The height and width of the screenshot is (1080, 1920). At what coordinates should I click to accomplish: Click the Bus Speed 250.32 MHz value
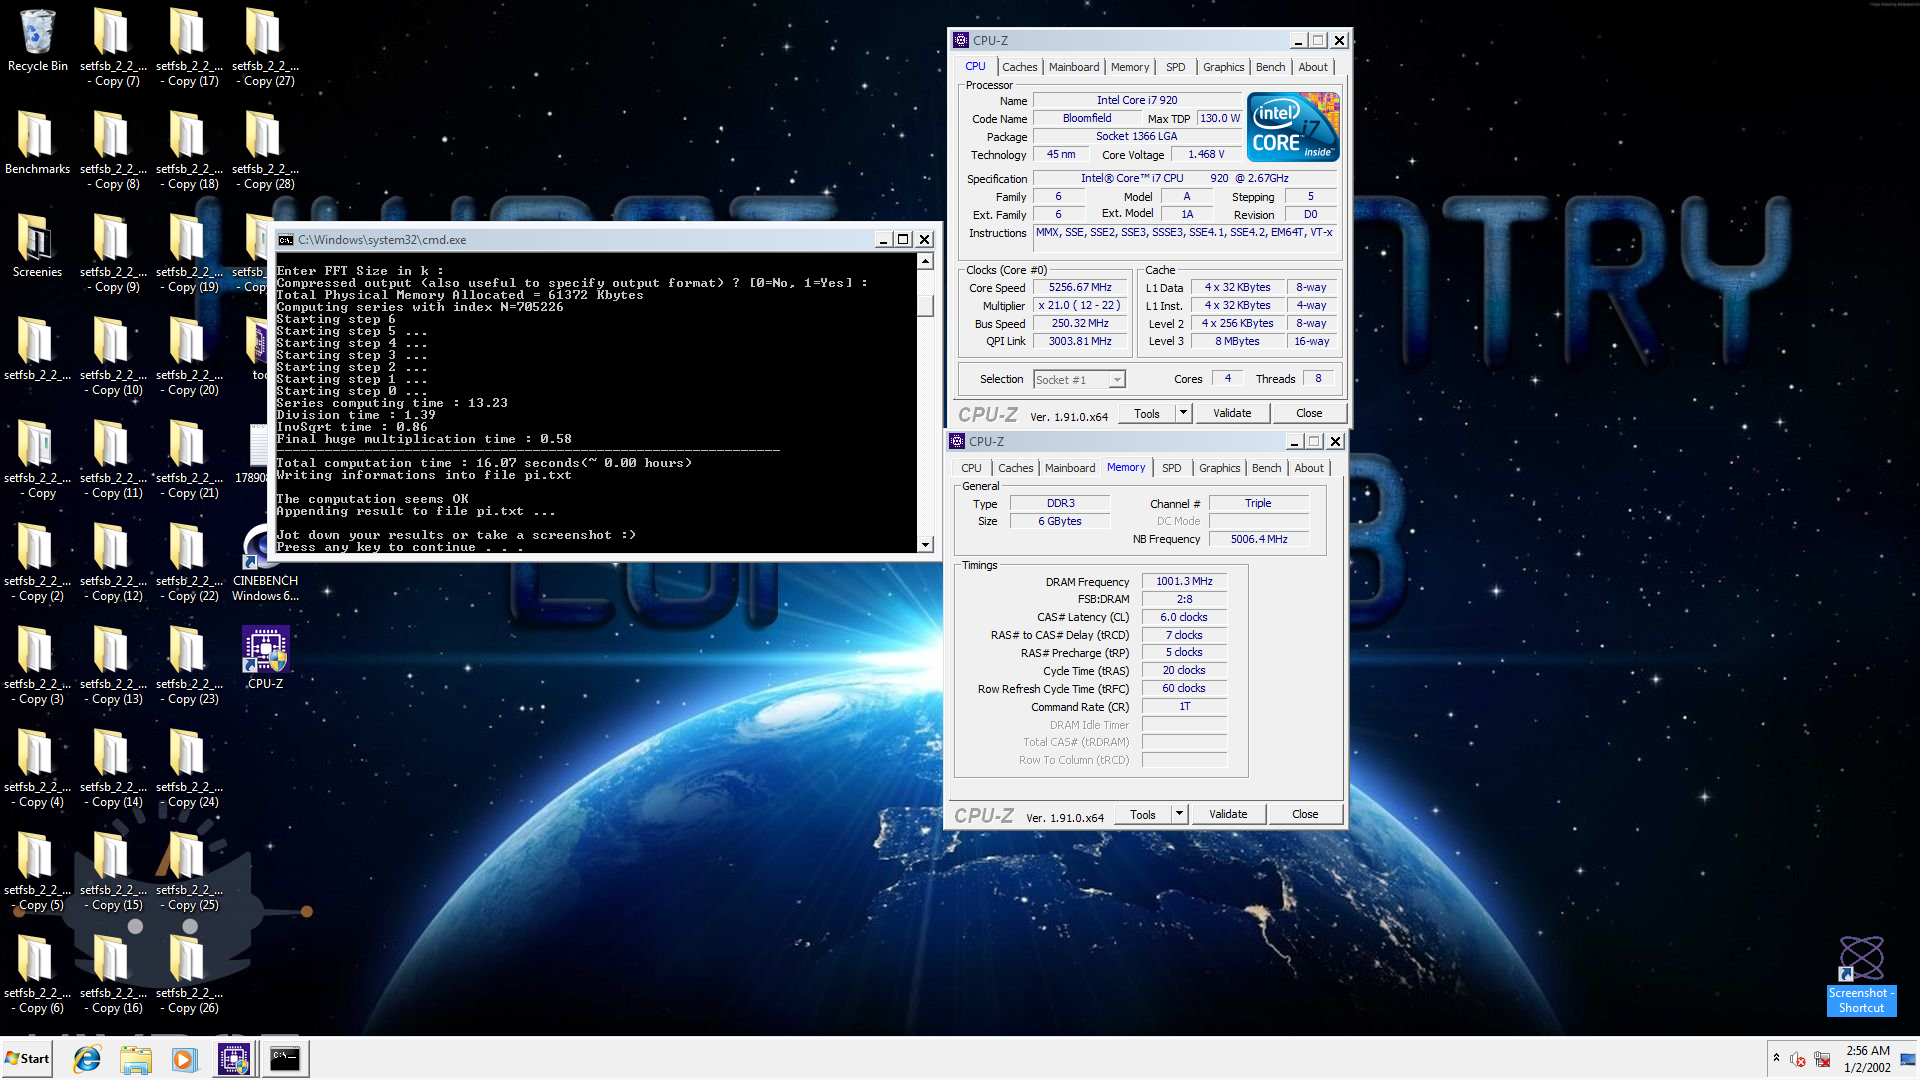point(1080,323)
